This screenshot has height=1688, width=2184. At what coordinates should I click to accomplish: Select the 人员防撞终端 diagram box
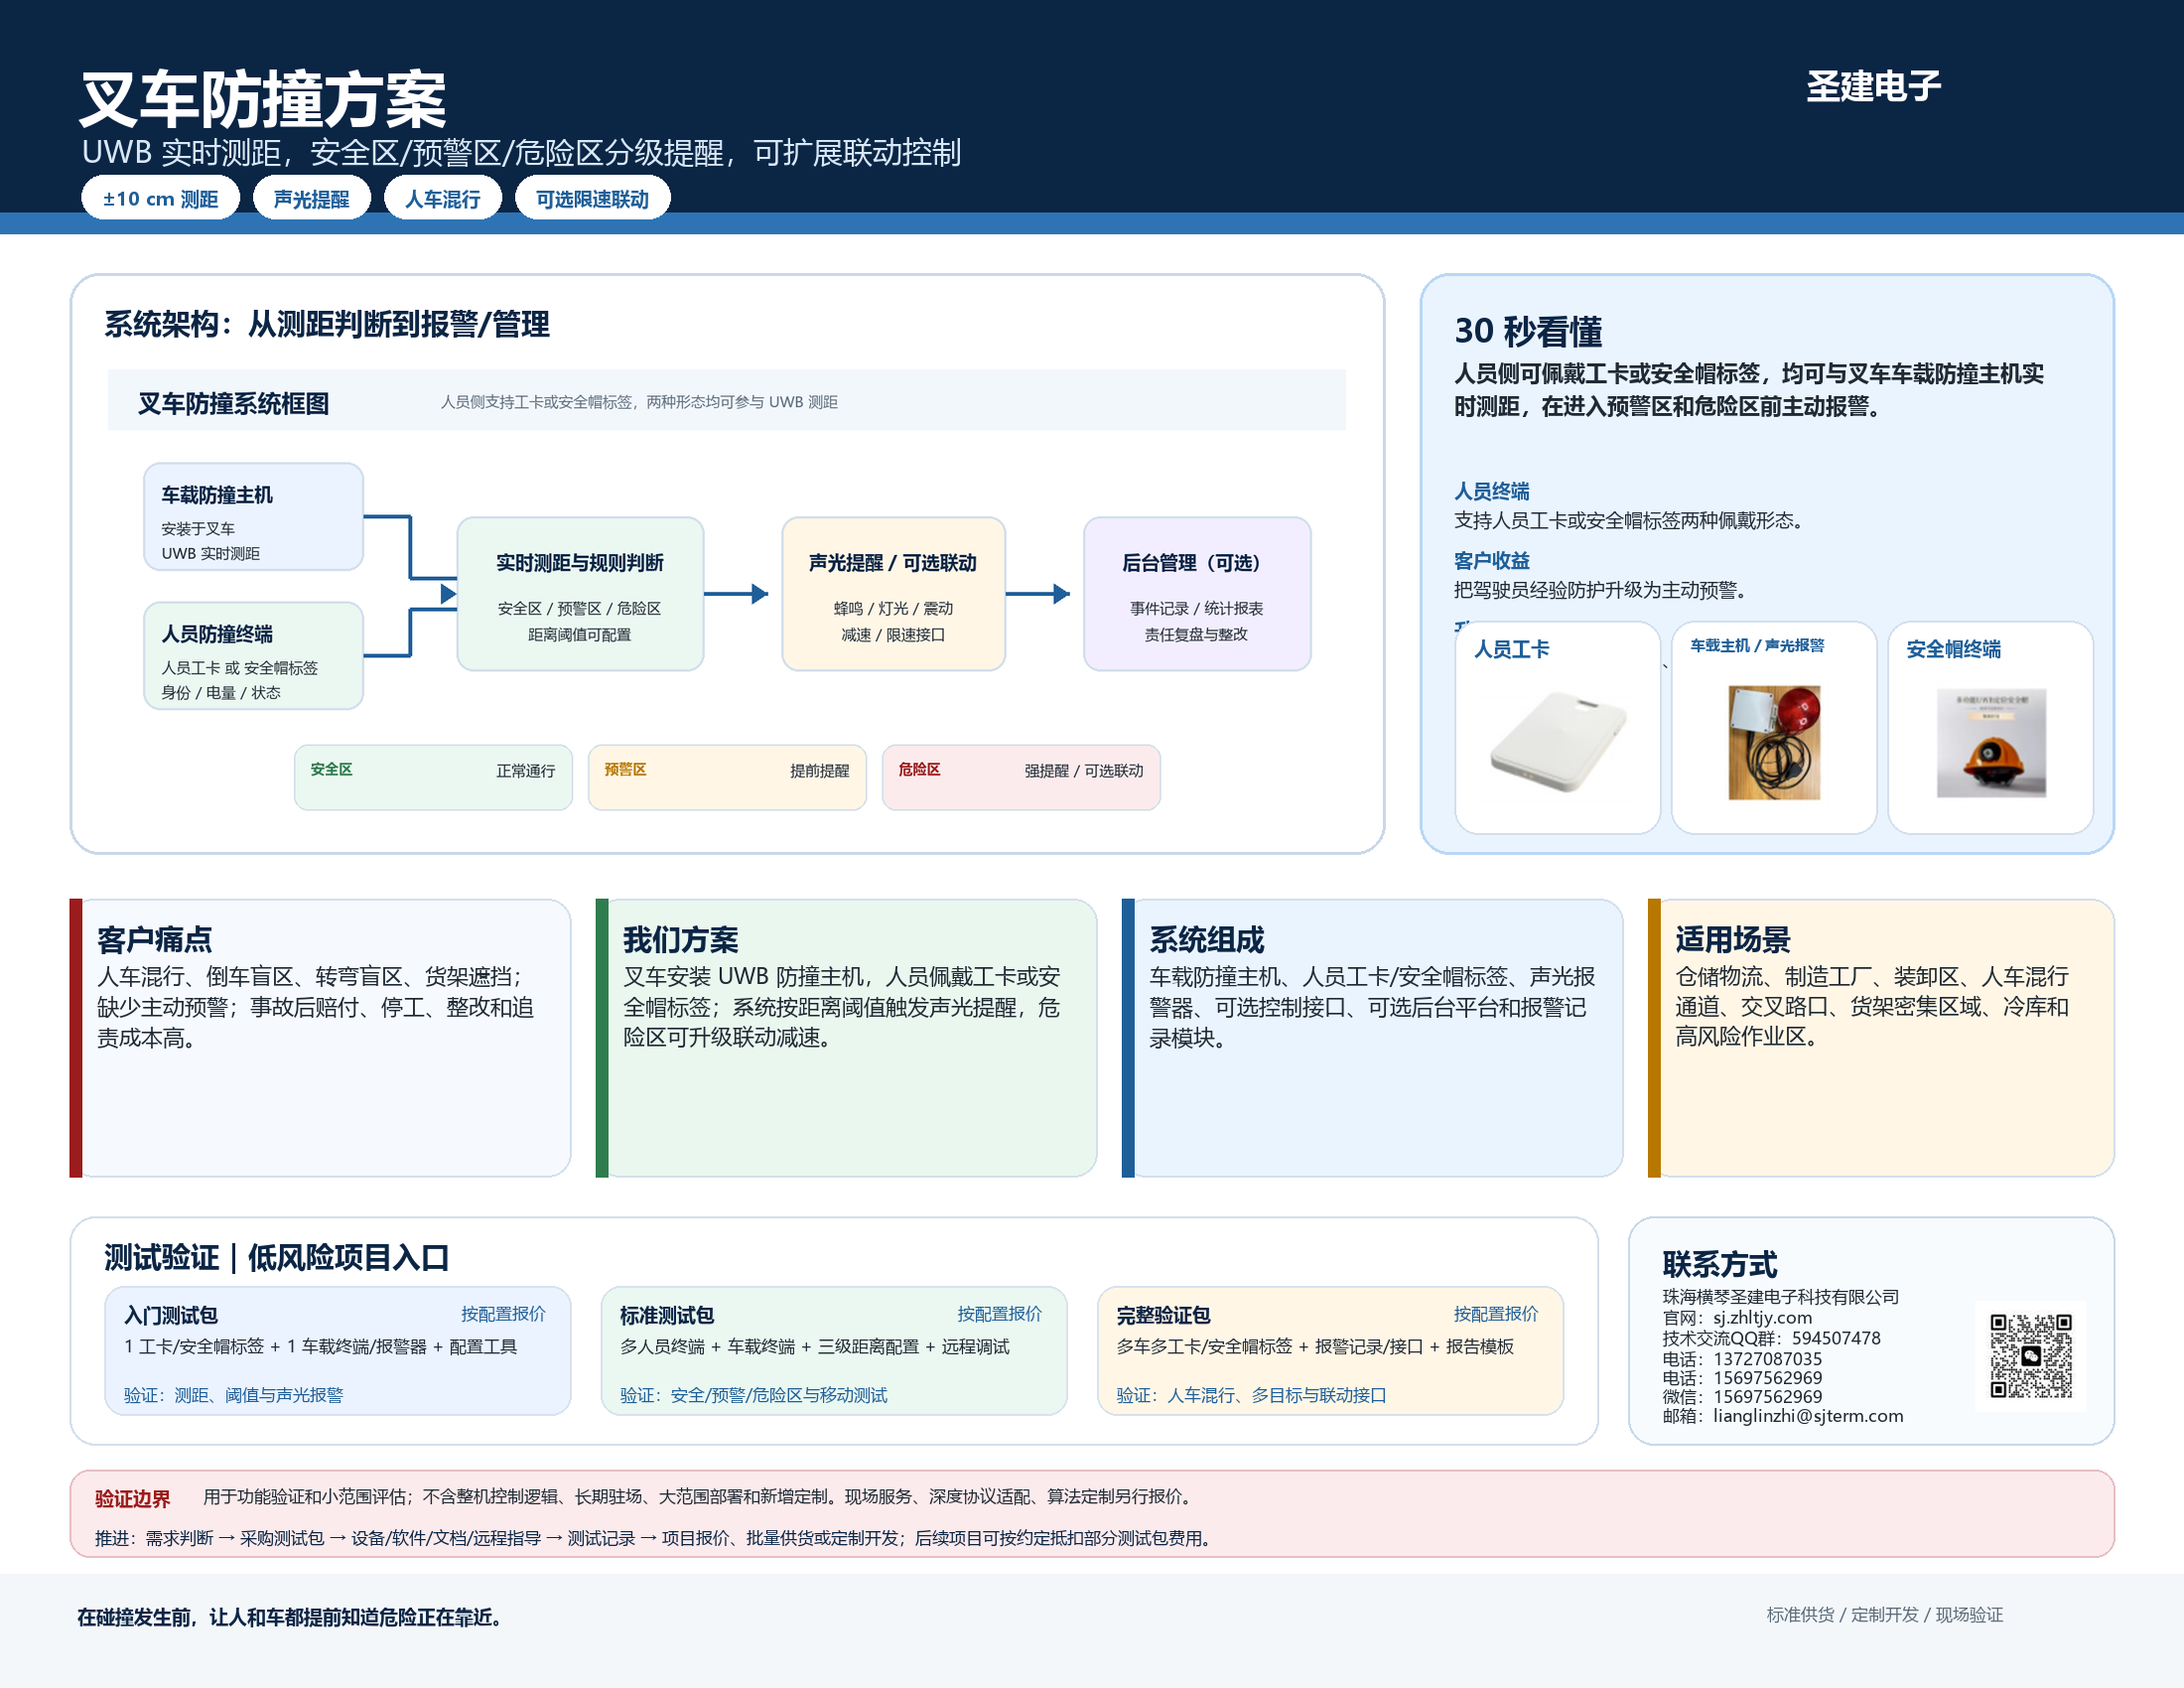click(x=253, y=655)
